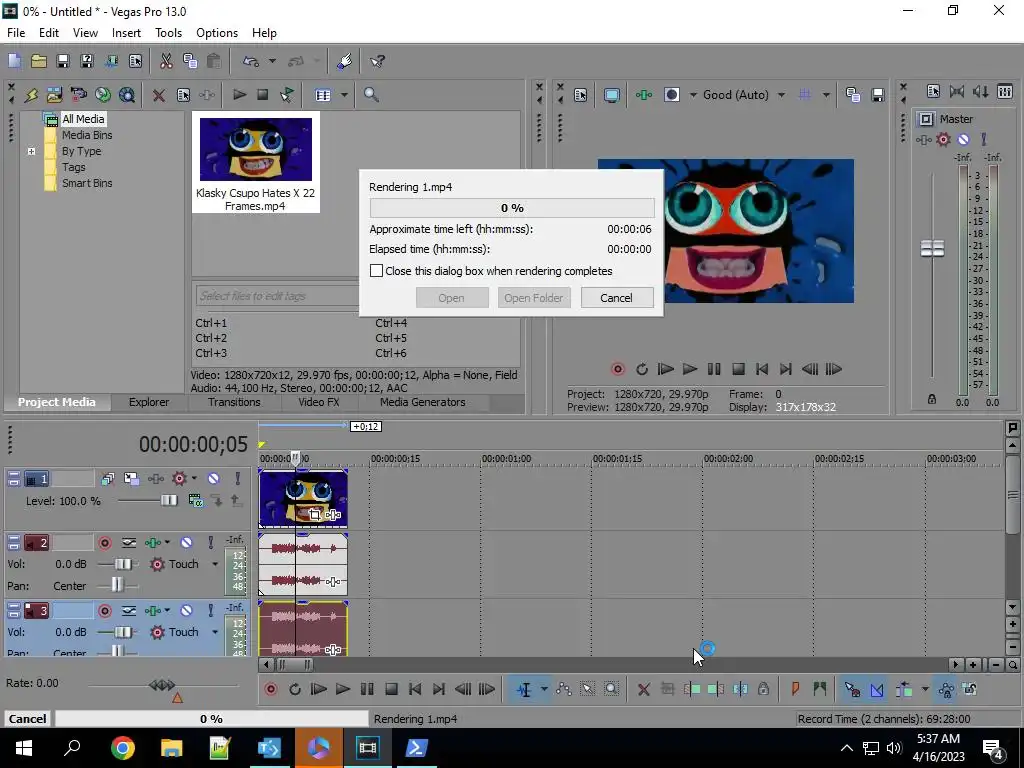Click Loop Playback in timeline transport bar
The width and height of the screenshot is (1024, 768).
click(x=295, y=689)
